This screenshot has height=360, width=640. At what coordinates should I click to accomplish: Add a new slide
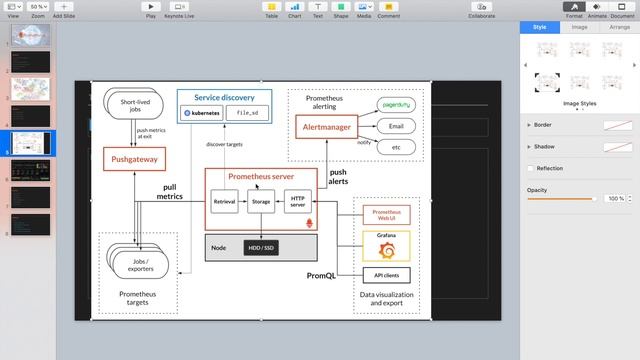pos(64,7)
